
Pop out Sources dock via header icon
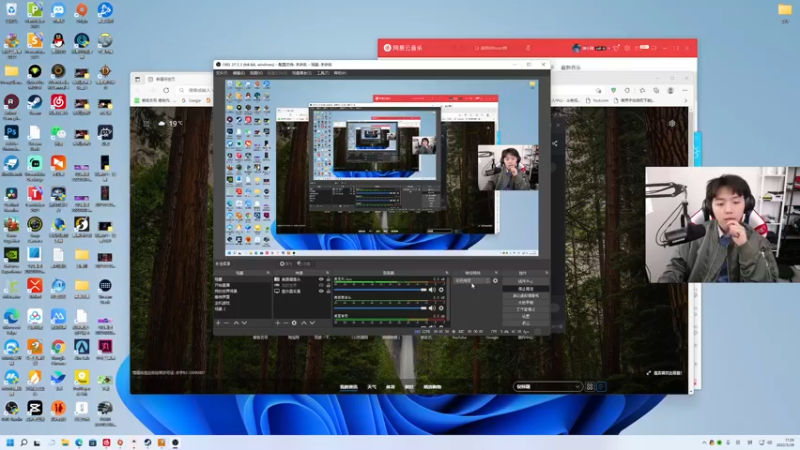pos(328,273)
